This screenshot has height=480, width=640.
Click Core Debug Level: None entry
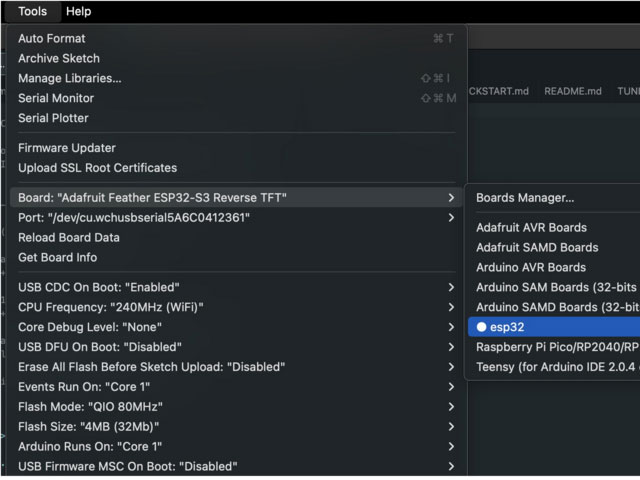point(236,328)
